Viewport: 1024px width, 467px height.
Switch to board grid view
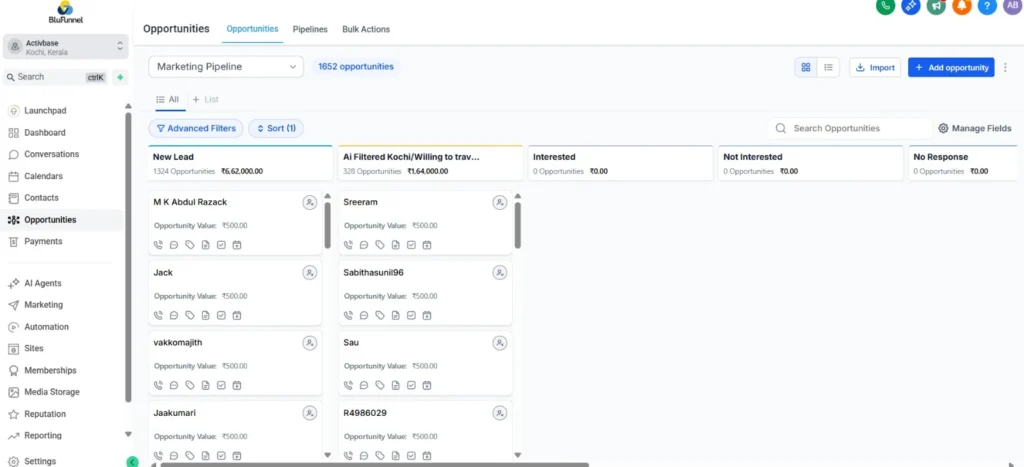tap(806, 67)
